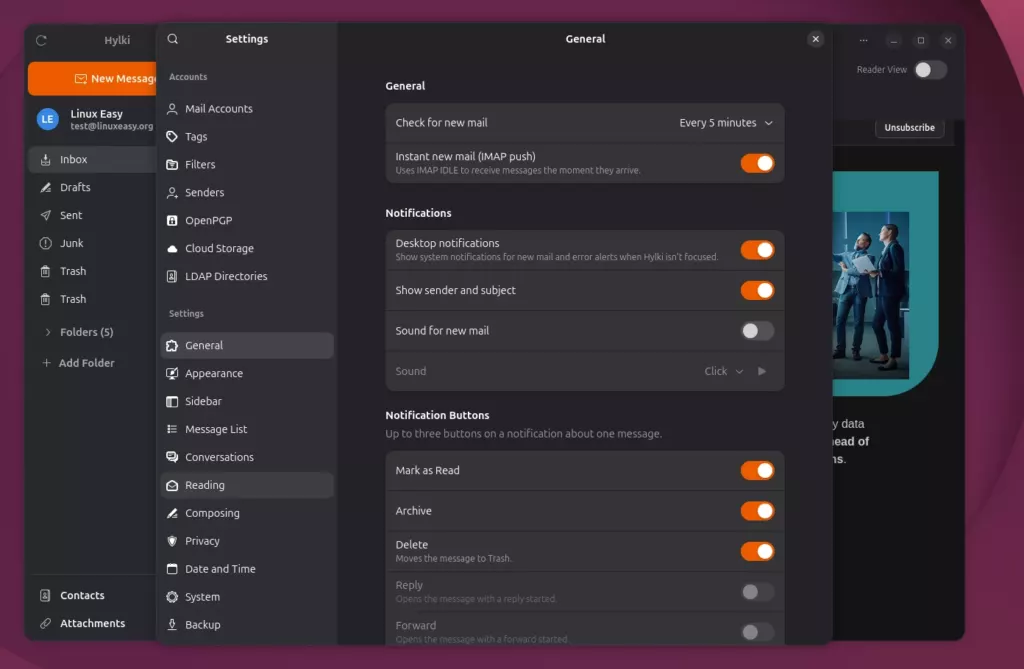Open the Sound selection dropdown
The height and width of the screenshot is (669, 1024).
(724, 371)
